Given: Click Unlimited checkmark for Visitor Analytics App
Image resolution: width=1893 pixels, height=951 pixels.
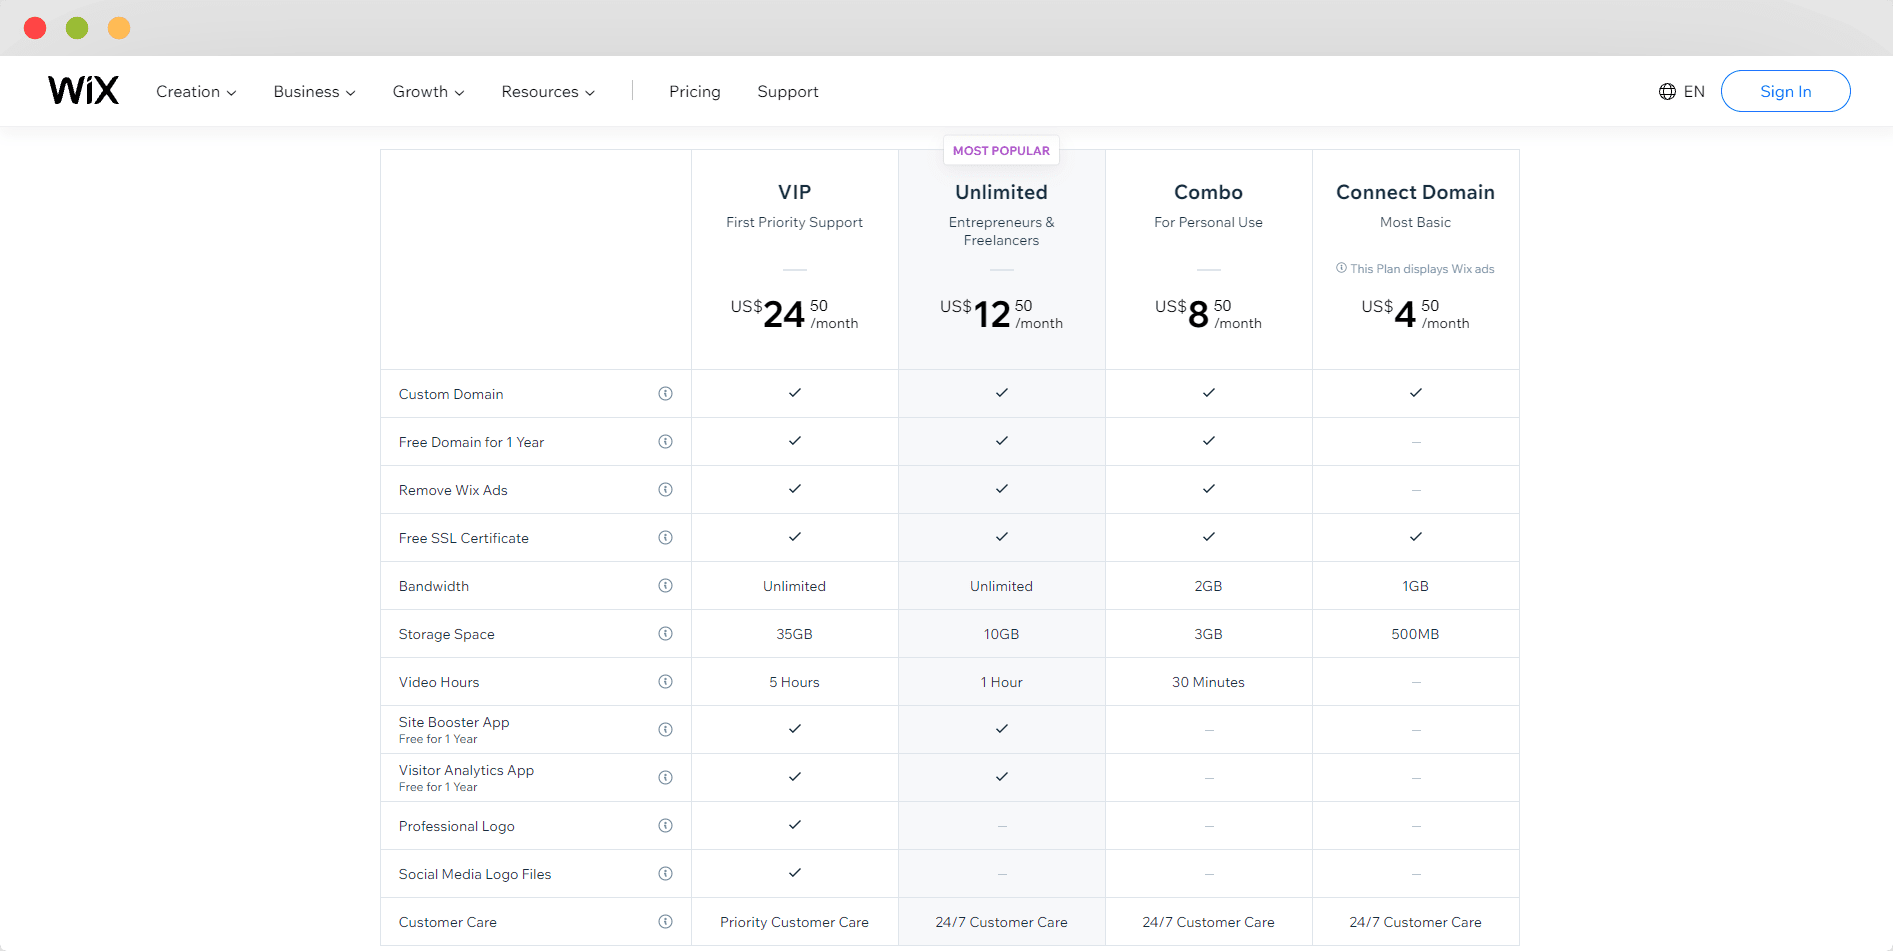Looking at the screenshot, I should 1002,777.
